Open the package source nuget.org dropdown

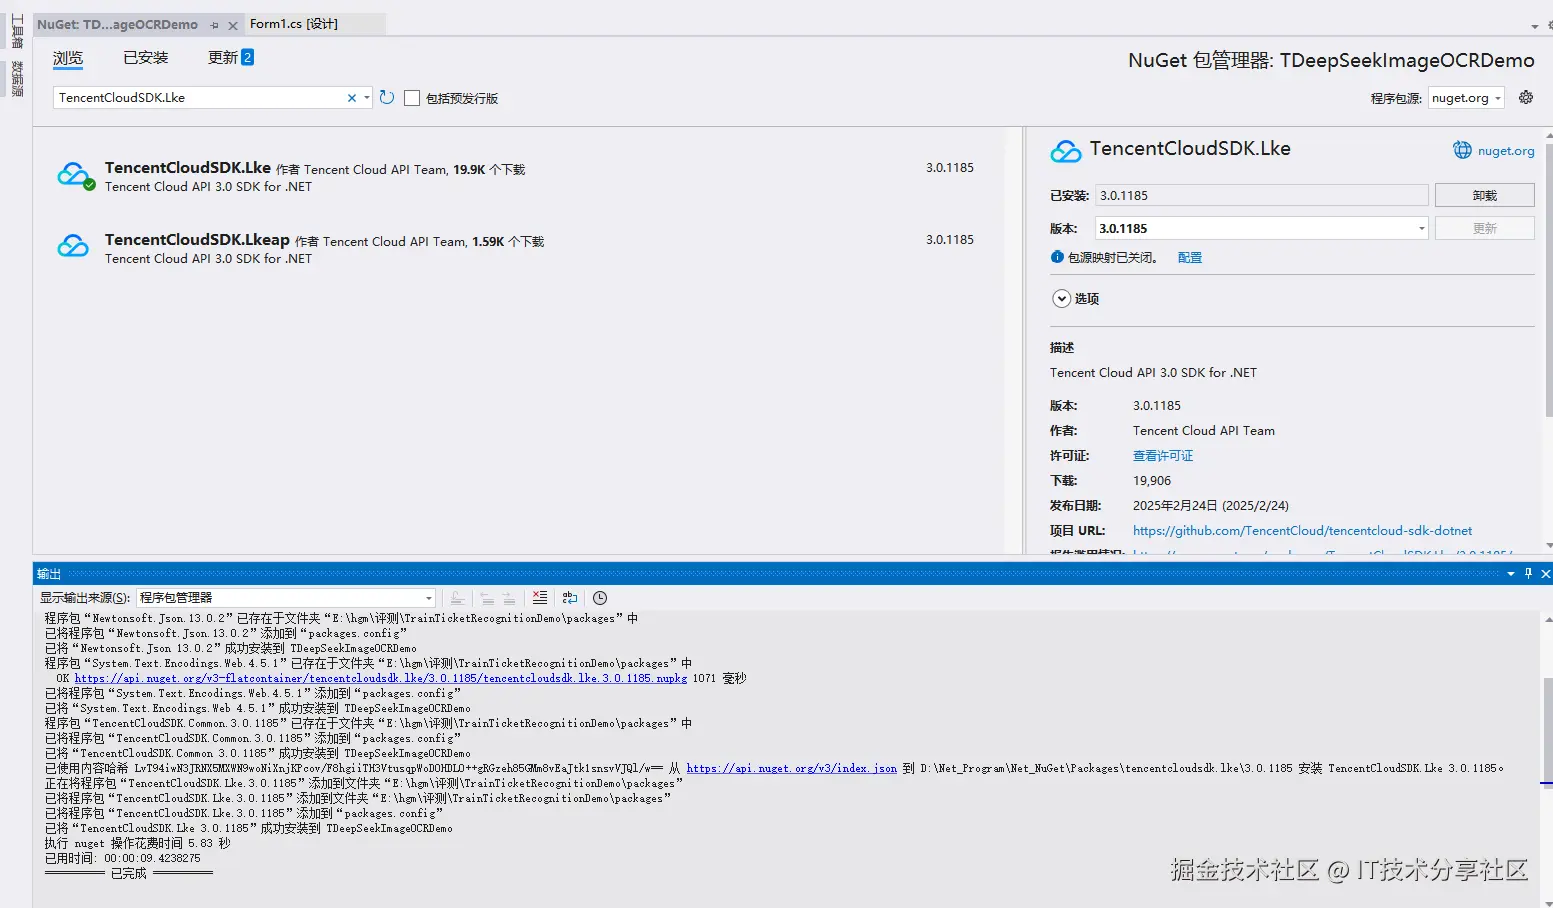pos(1466,98)
